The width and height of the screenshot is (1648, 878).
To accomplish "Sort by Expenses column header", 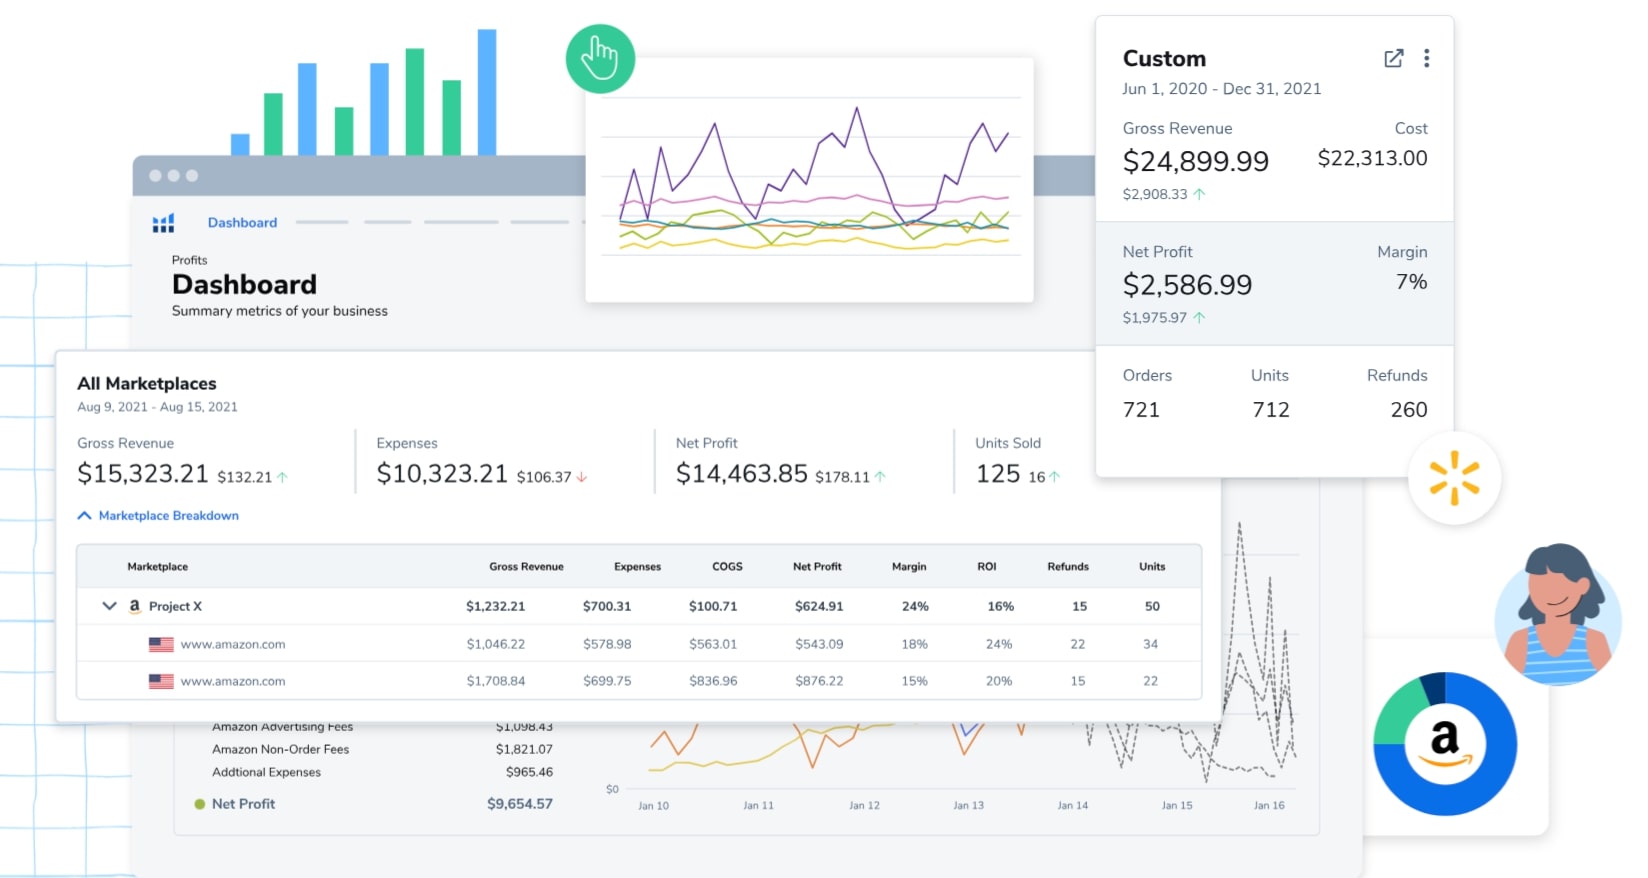I will tap(637, 567).
